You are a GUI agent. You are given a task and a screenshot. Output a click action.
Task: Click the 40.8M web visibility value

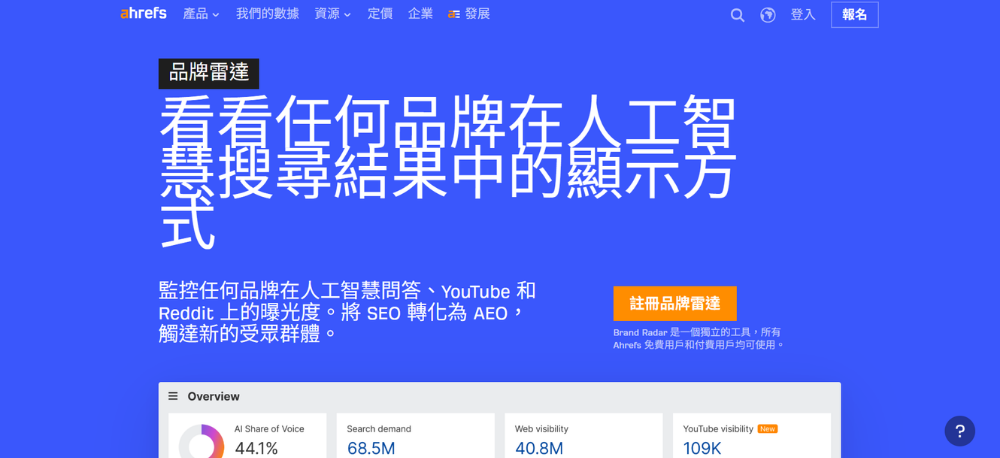539,448
